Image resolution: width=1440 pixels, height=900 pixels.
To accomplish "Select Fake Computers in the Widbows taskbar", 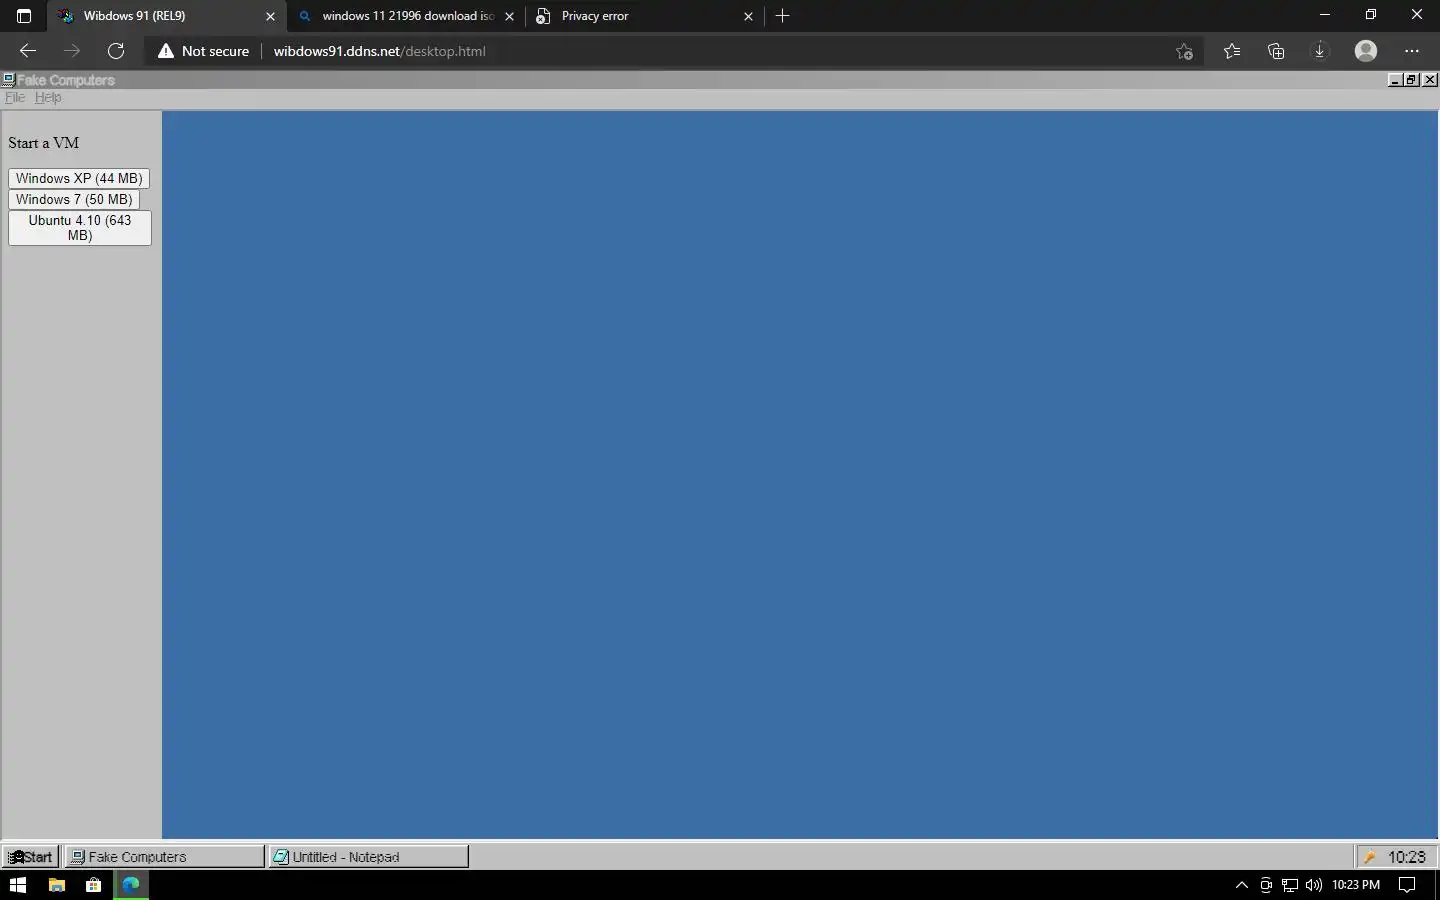I will coord(165,857).
